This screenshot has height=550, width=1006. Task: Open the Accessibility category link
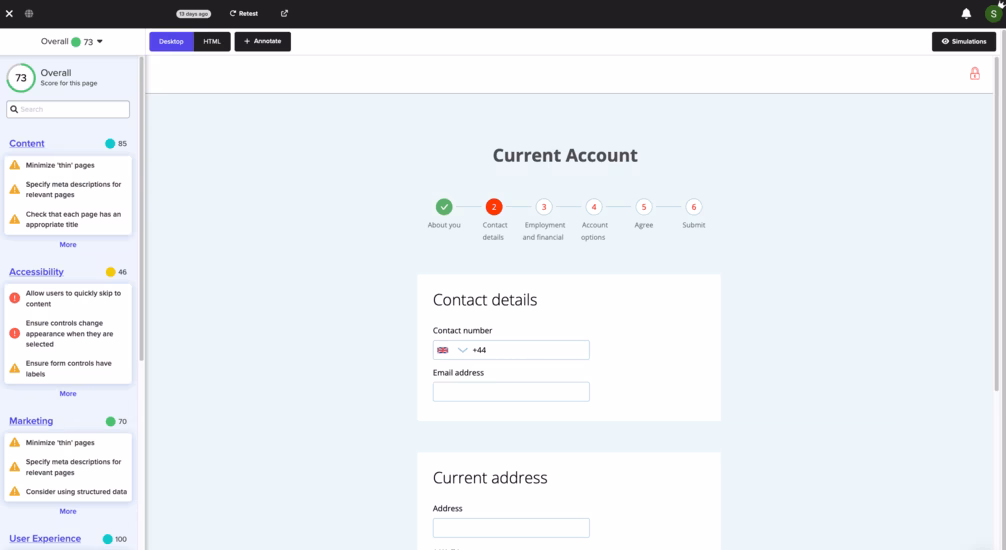(x=36, y=272)
